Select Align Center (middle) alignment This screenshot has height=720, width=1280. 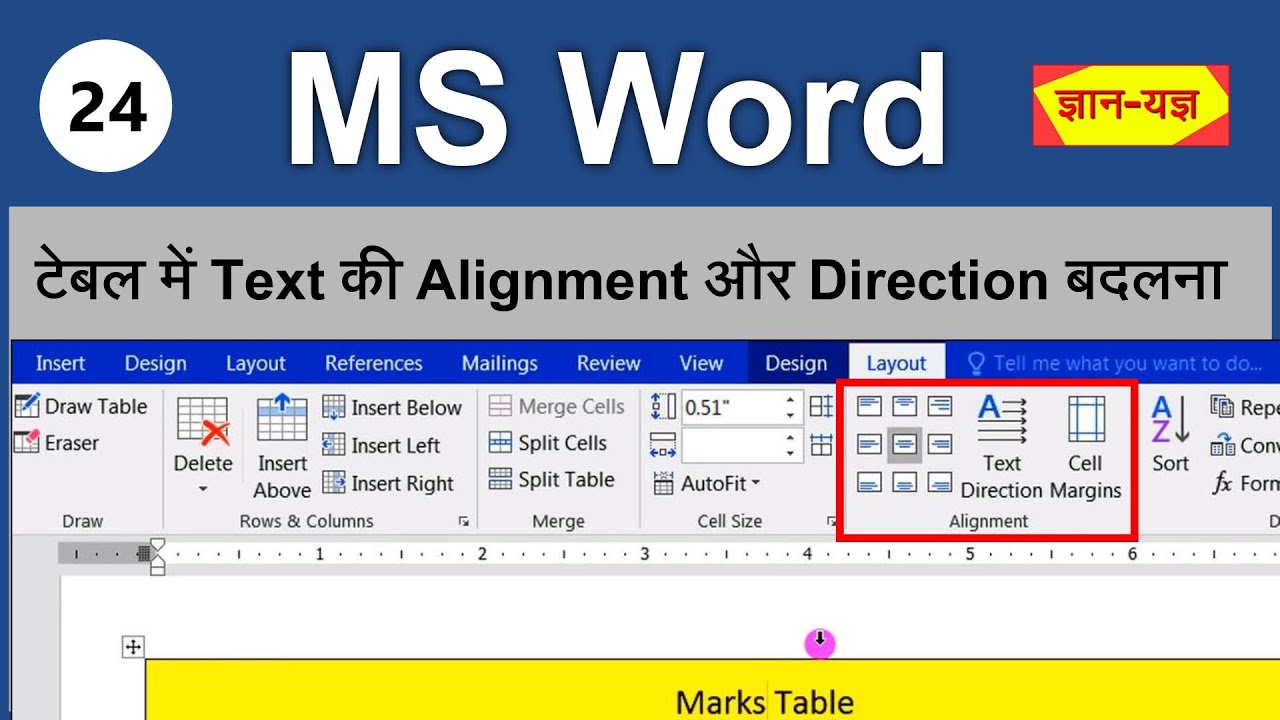point(905,444)
